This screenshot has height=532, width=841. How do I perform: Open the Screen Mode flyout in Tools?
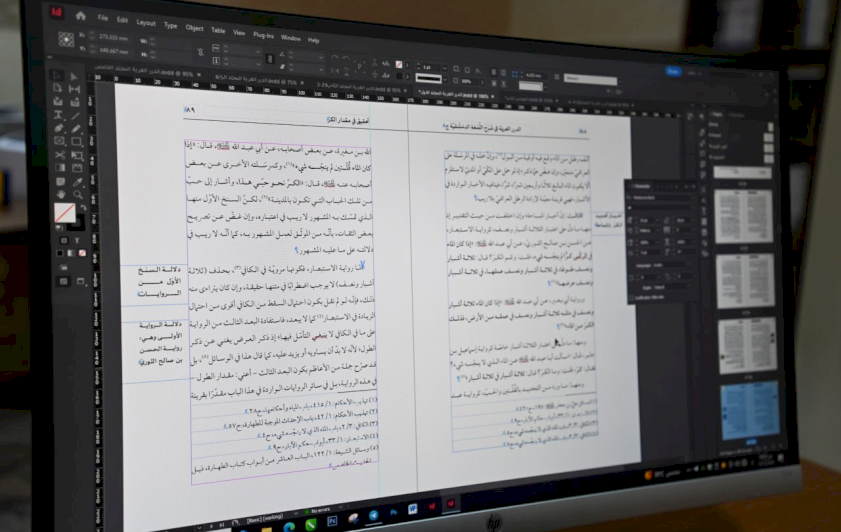tap(80, 282)
